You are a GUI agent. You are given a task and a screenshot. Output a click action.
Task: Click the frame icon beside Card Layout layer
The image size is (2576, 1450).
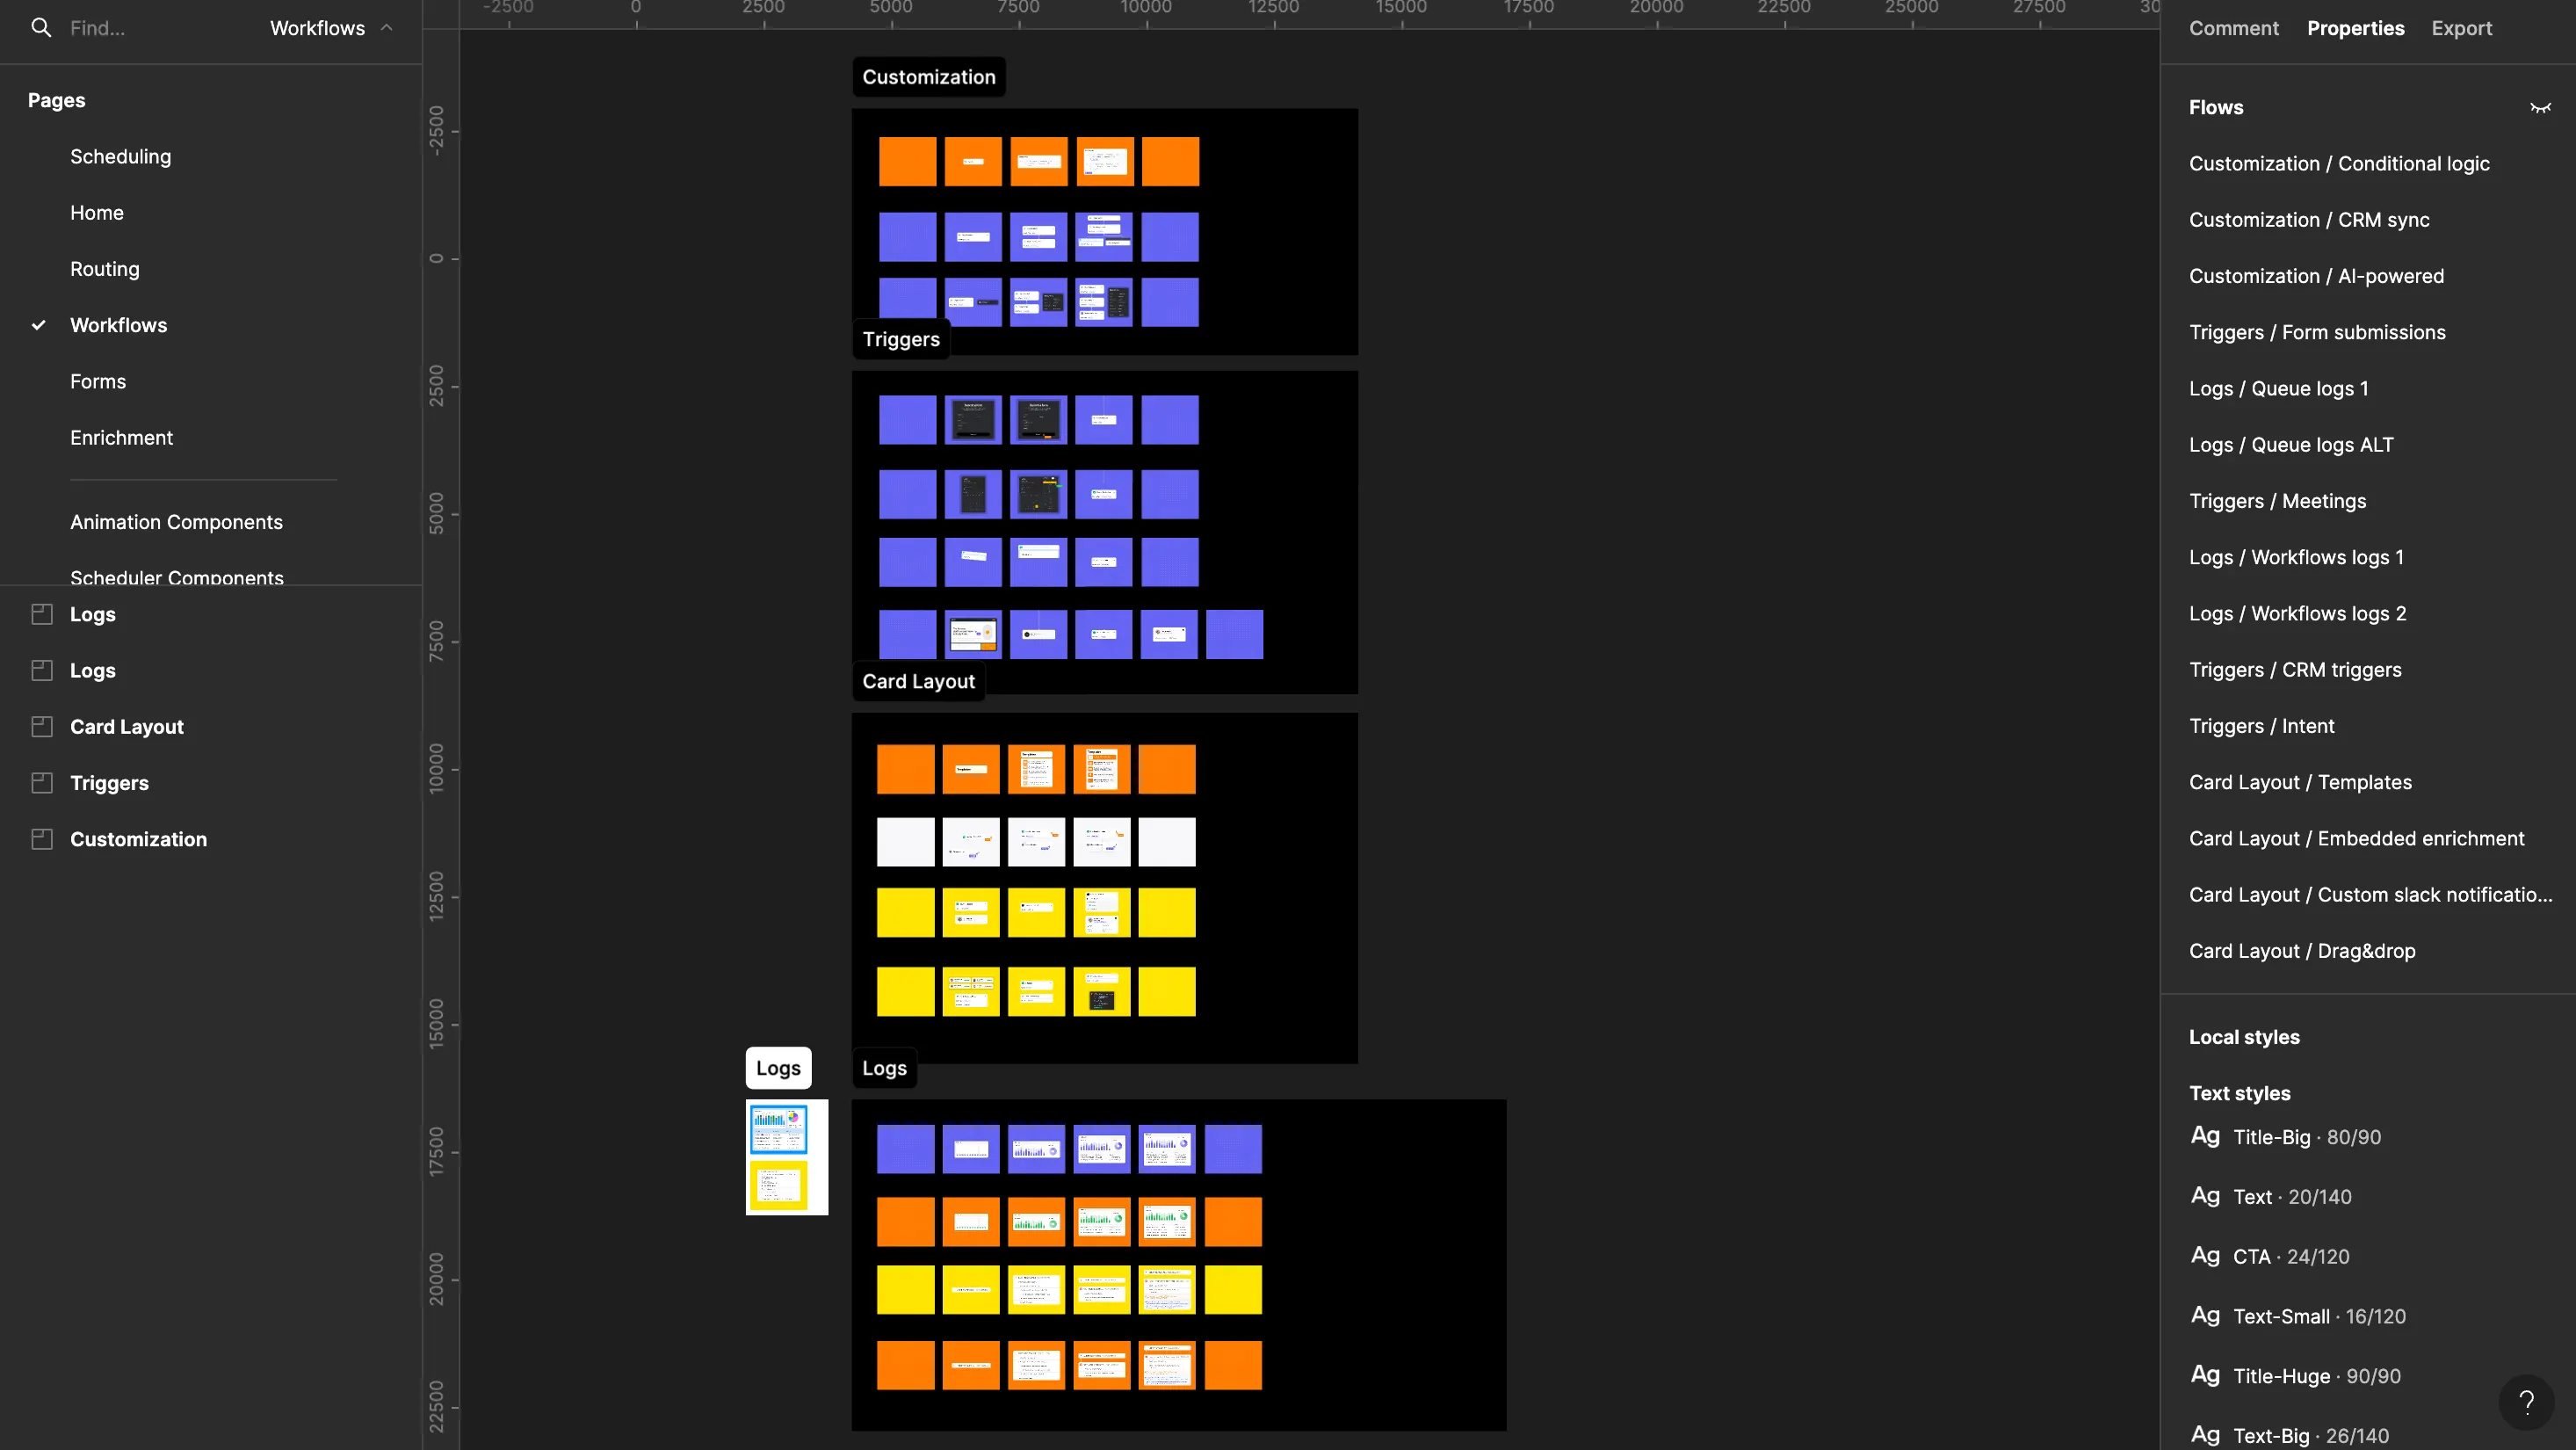click(x=42, y=727)
